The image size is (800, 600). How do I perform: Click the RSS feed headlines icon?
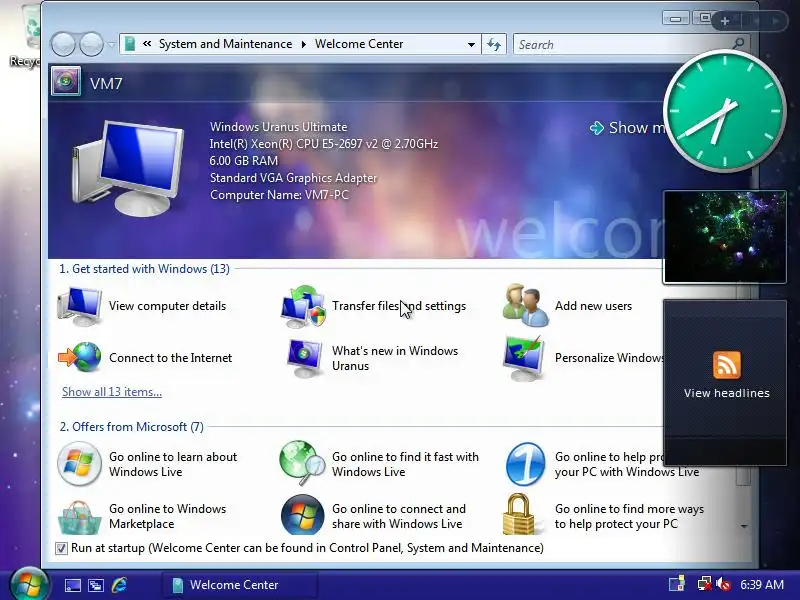click(727, 365)
